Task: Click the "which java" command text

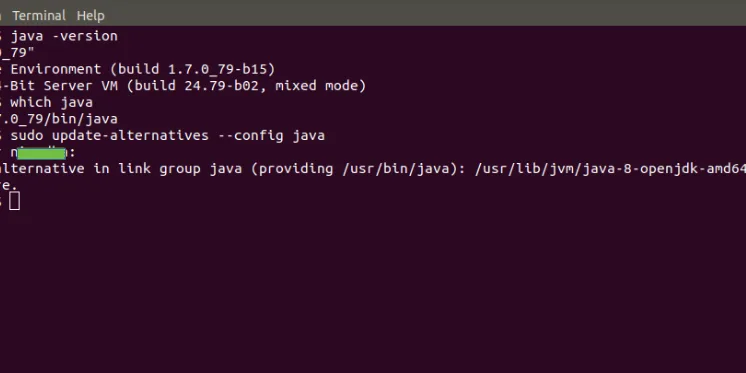Action: tap(51, 102)
